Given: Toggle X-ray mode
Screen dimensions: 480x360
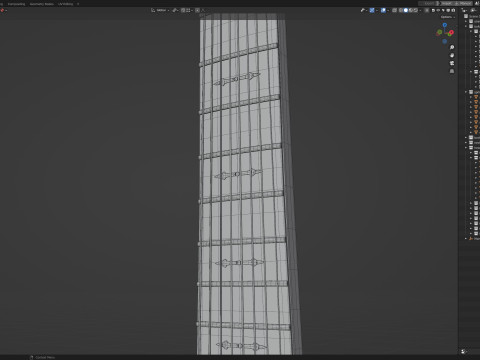Looking at the screenshot, I should tap(394, 10).
